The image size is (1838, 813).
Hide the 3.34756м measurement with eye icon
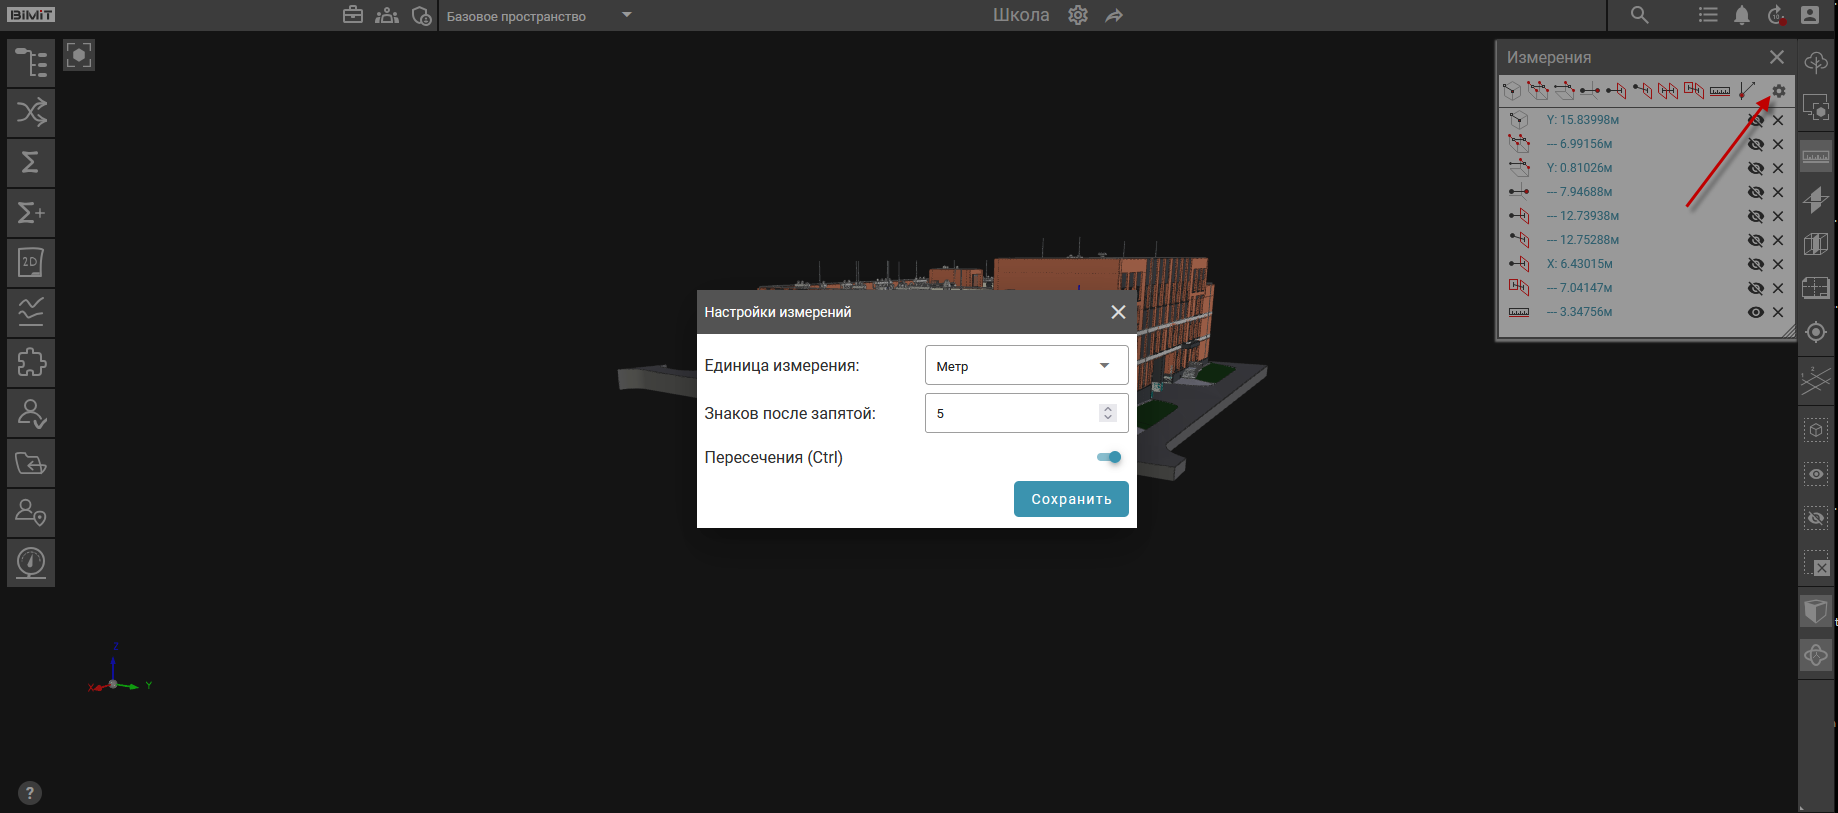click(x=1755, y=312)
